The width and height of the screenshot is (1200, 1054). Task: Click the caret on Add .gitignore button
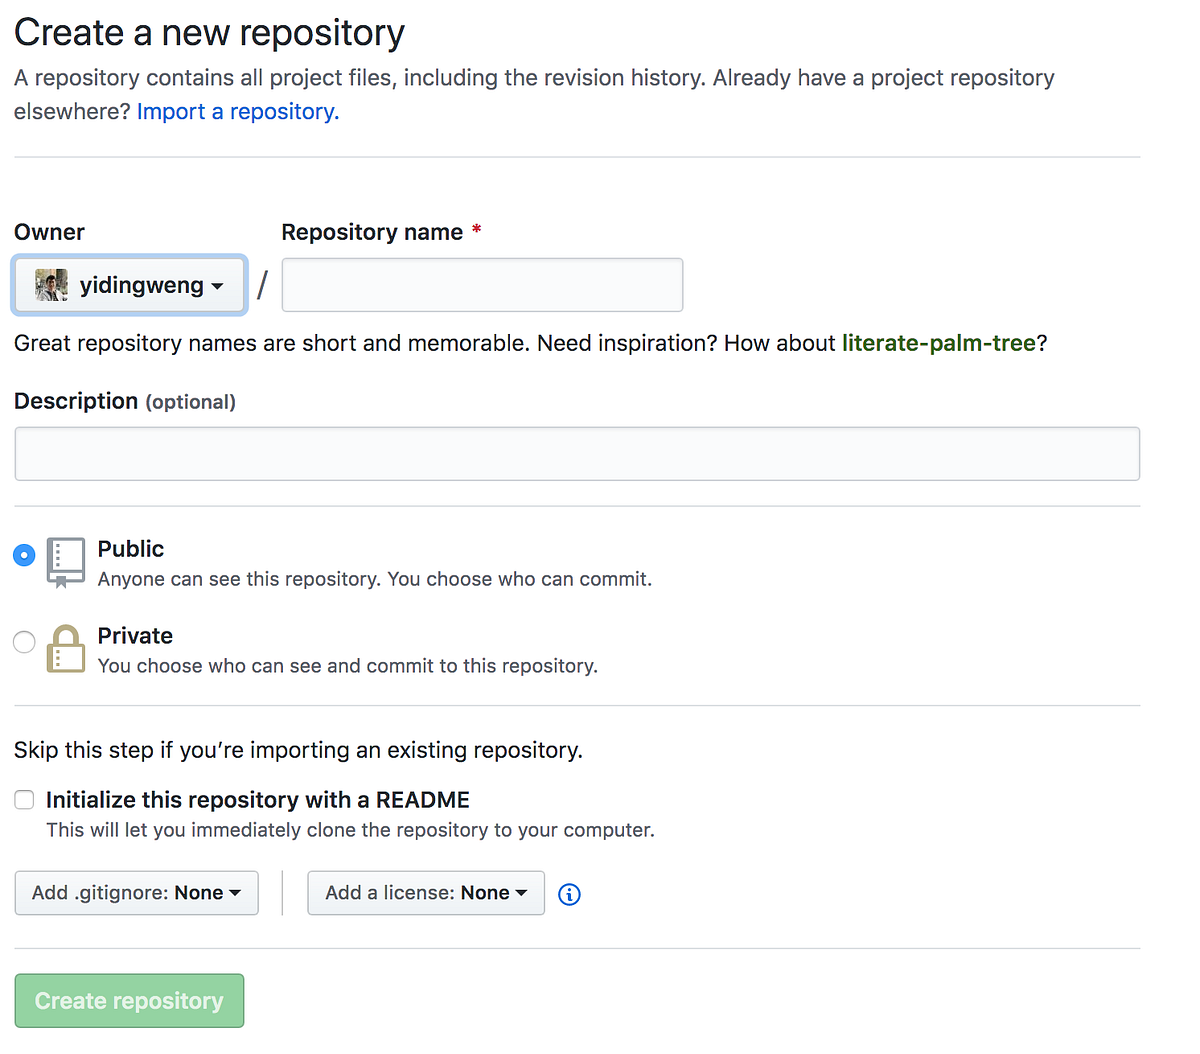(x=234, y=893)
